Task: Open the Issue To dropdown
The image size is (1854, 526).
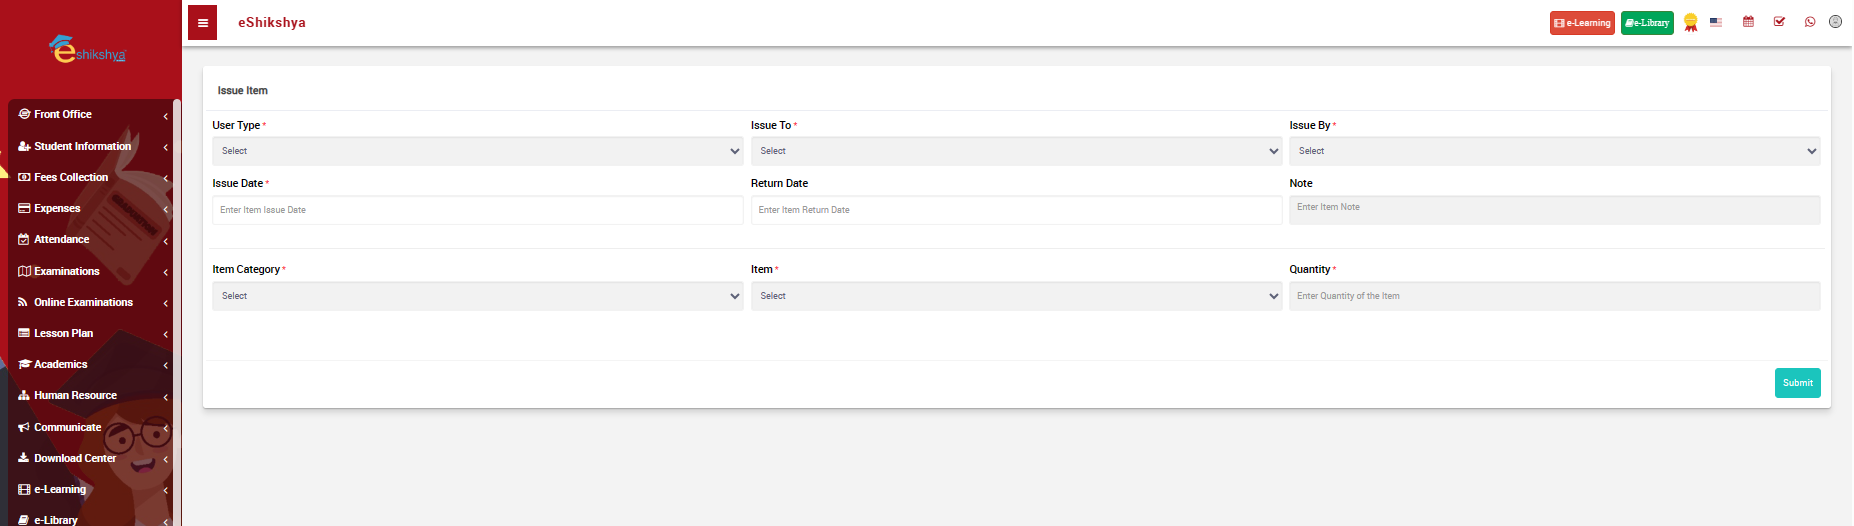Action: [x=1015, y=151]
